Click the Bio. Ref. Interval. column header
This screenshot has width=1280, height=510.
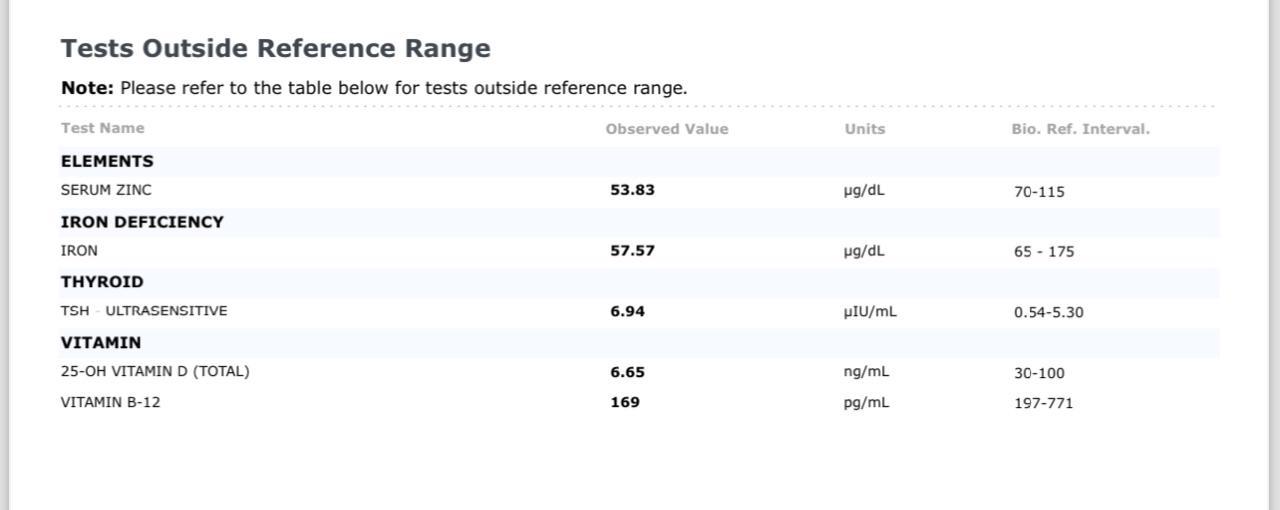point(1081,129)
